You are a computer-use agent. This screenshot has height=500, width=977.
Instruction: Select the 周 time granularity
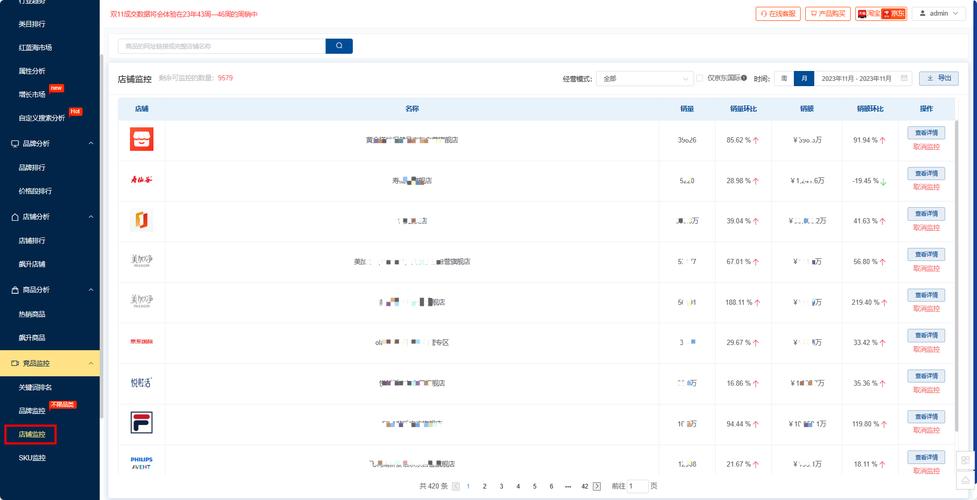click(x=784, y=79)
